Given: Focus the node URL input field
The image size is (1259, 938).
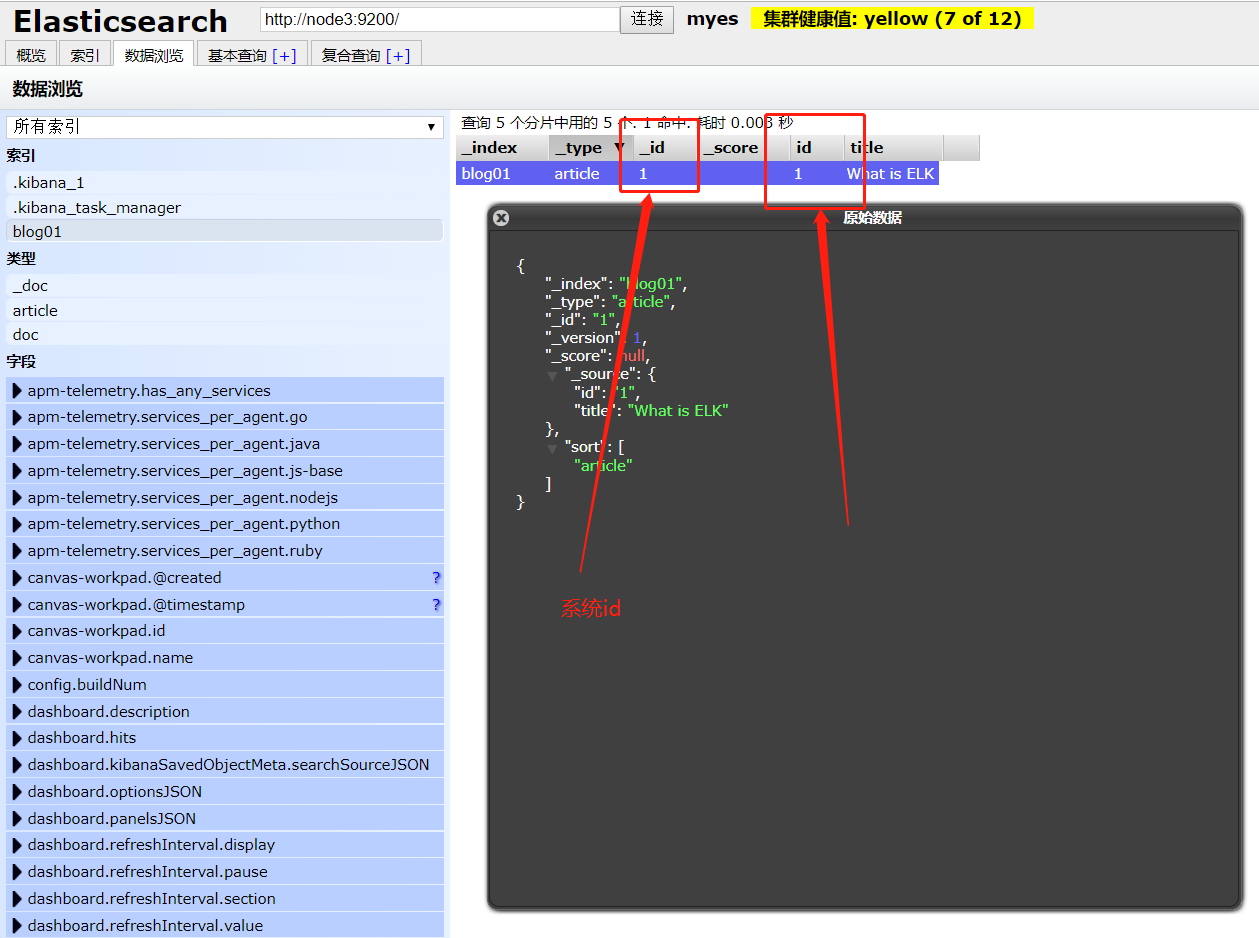Looking at the screenshot, I should tap(439, 19).
